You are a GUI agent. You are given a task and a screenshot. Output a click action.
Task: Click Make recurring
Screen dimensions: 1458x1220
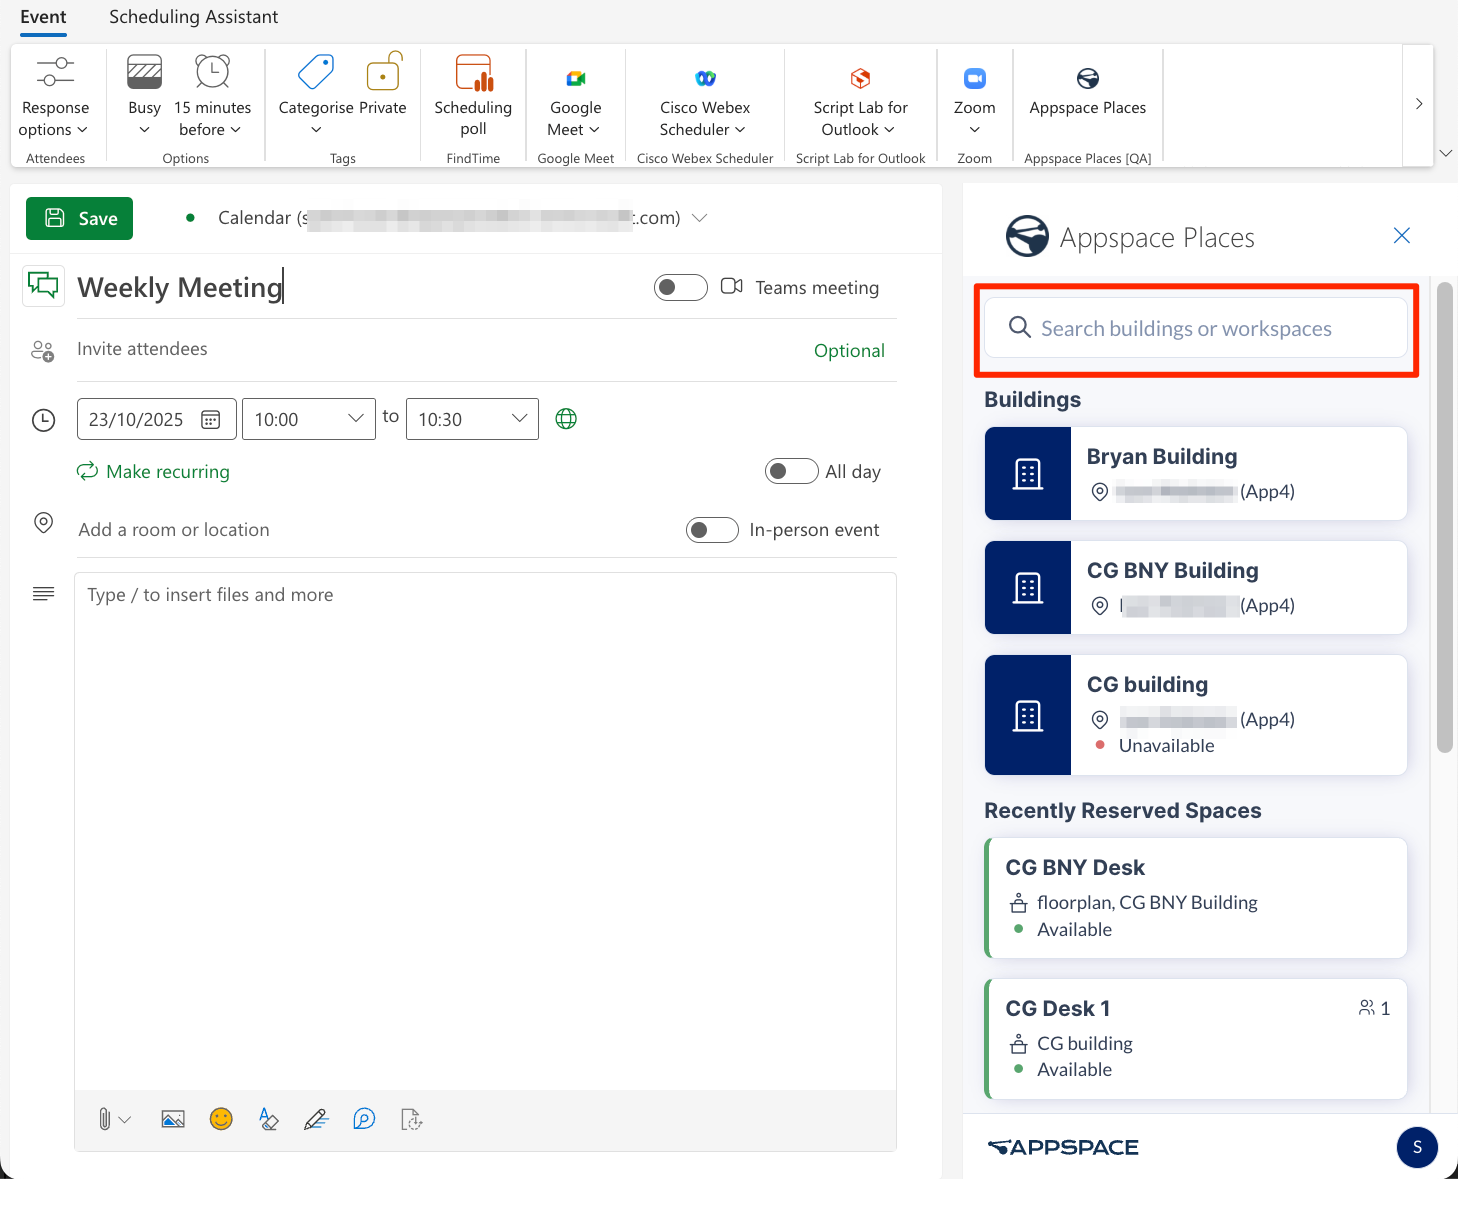point(153,471)
